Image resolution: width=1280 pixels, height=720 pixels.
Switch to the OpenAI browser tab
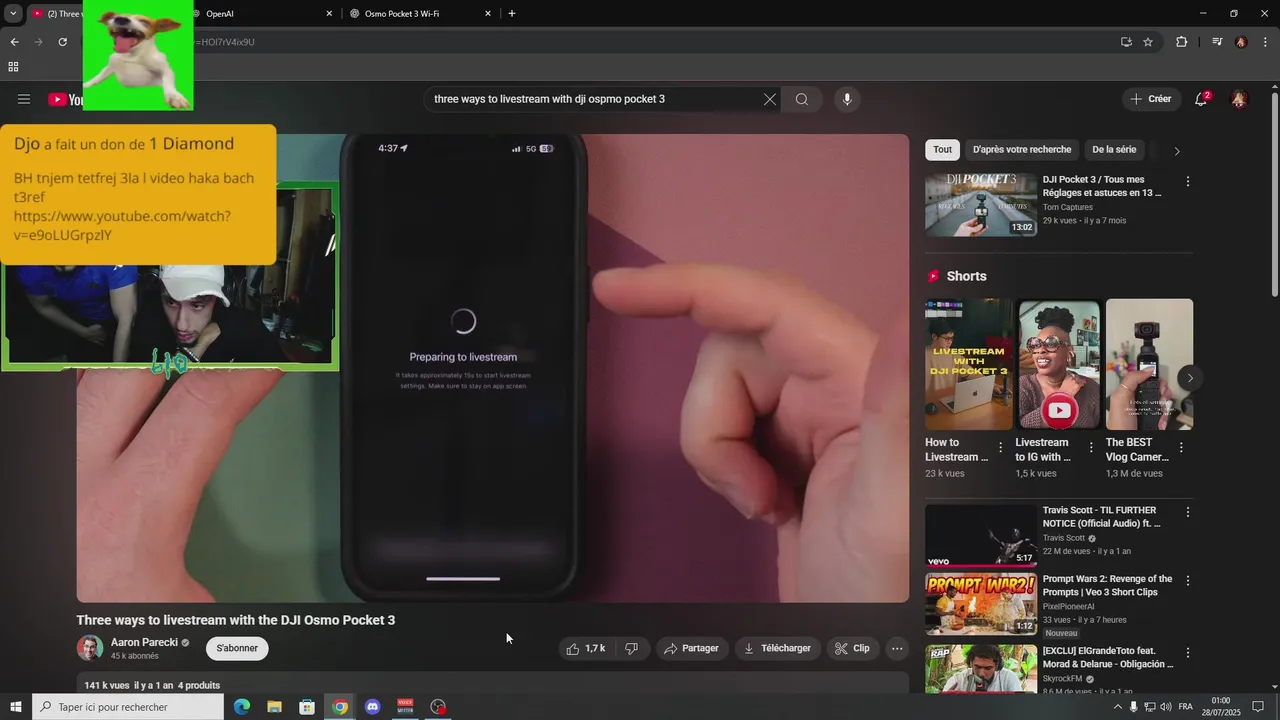click(x=258, y=14)
